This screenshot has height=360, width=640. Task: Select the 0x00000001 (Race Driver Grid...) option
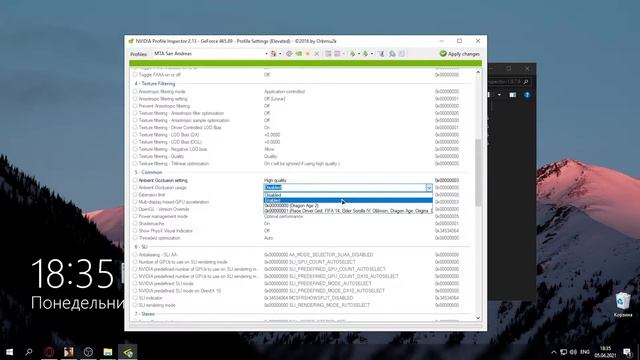(x=348, y=211)
